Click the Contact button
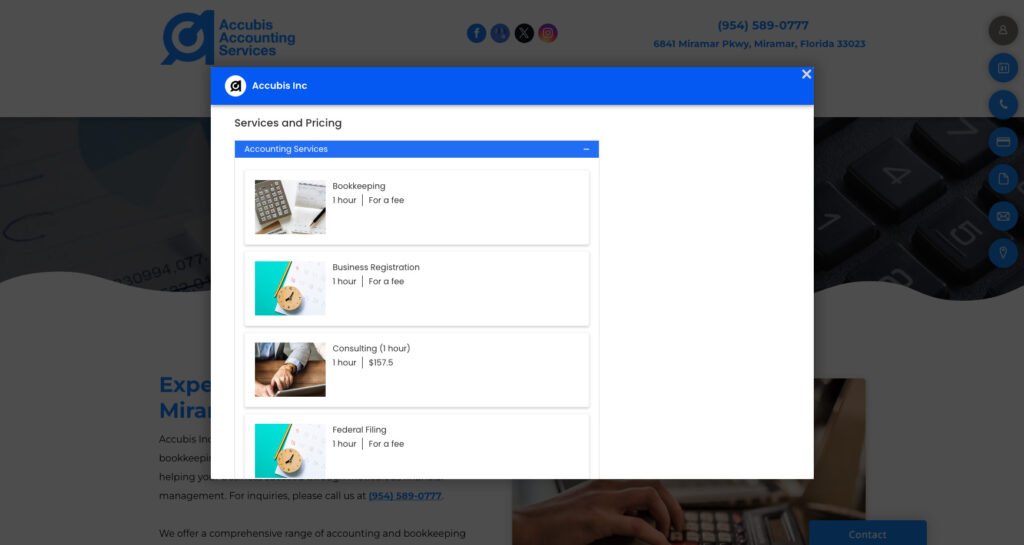This screenshot has width=1024, height=545. tap(867, 534)
